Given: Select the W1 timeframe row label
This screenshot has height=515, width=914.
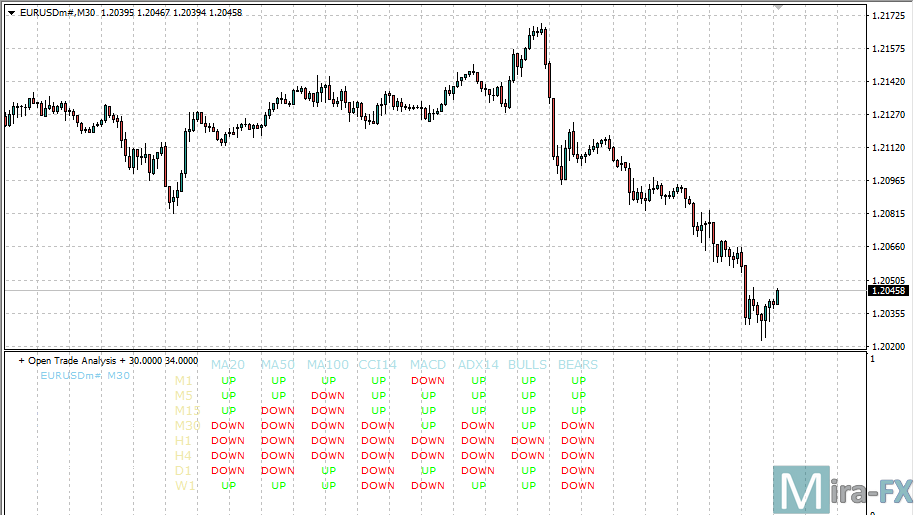Looking at the screenshot, I should pyautogui.click(x=184, y=486).
